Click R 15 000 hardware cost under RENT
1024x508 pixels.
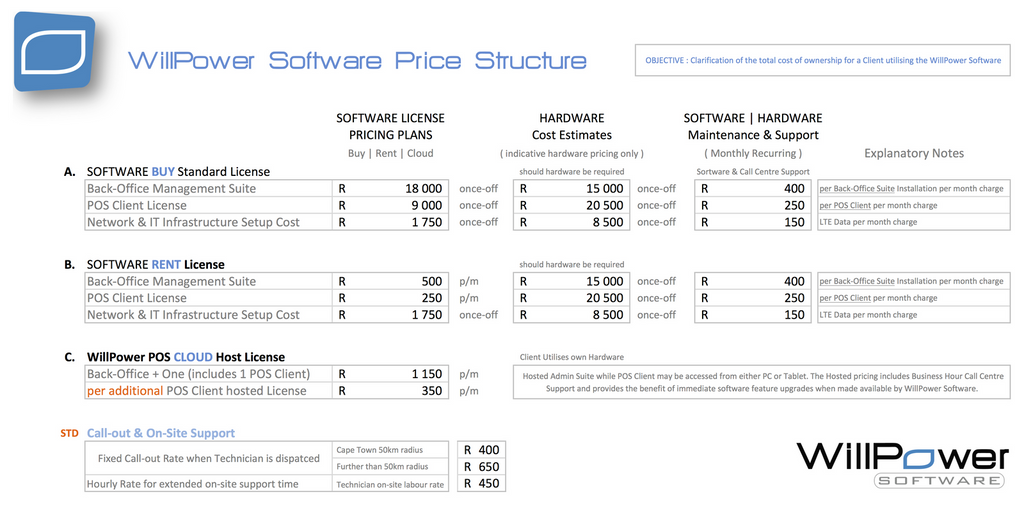(571, 281)
